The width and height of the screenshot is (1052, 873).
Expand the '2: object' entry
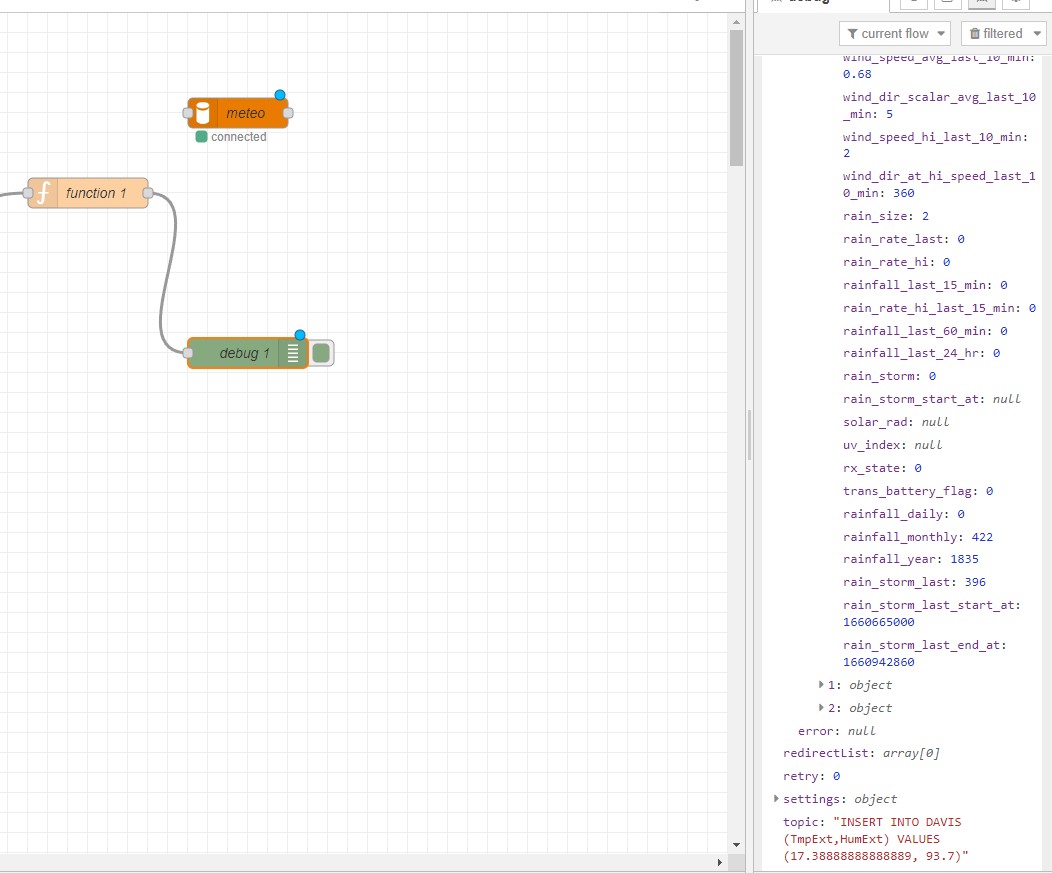point(823,708)
